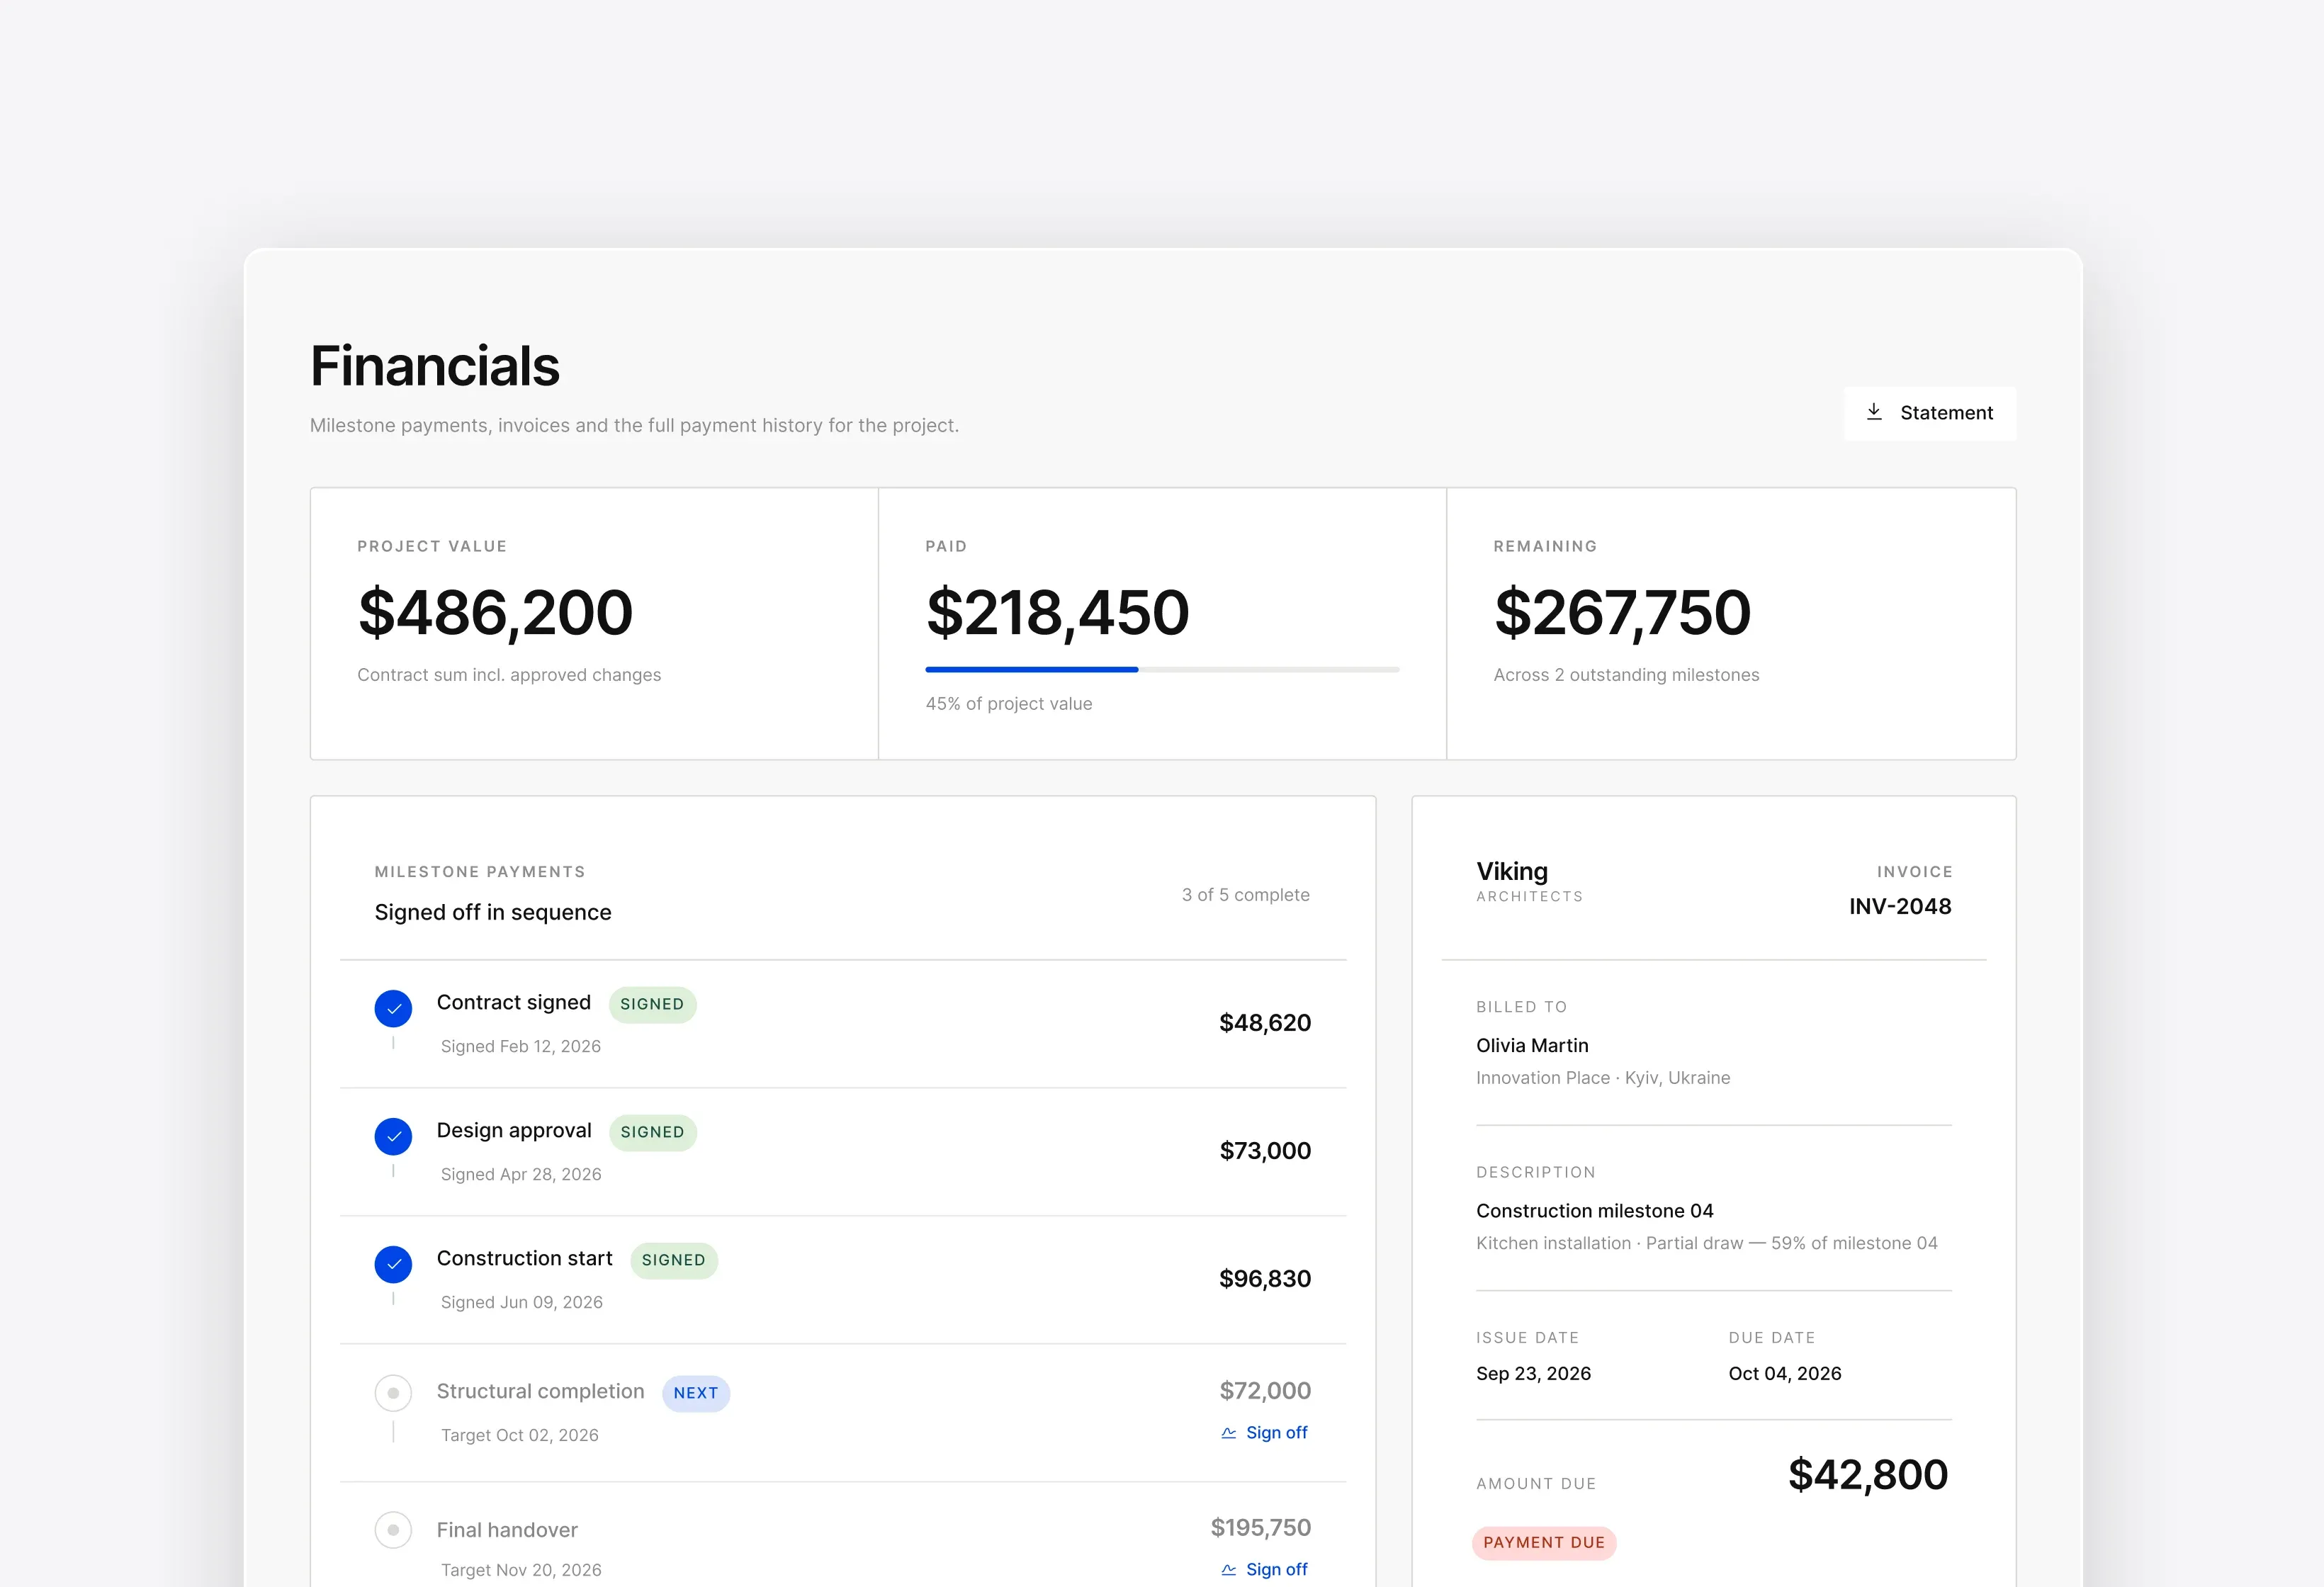
Task: Select the Final handover milestone title
Action: [x=507, y=1530]
